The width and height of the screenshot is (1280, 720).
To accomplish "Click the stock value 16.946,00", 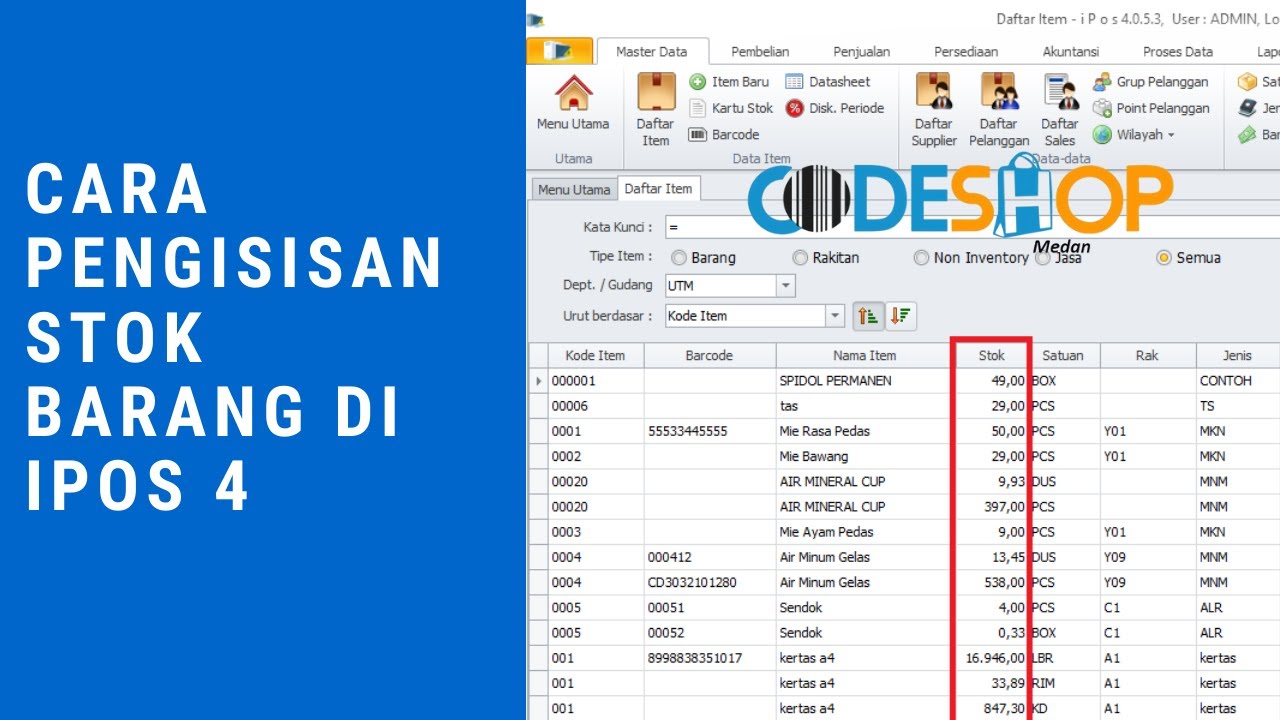I will tap(995, 658).
